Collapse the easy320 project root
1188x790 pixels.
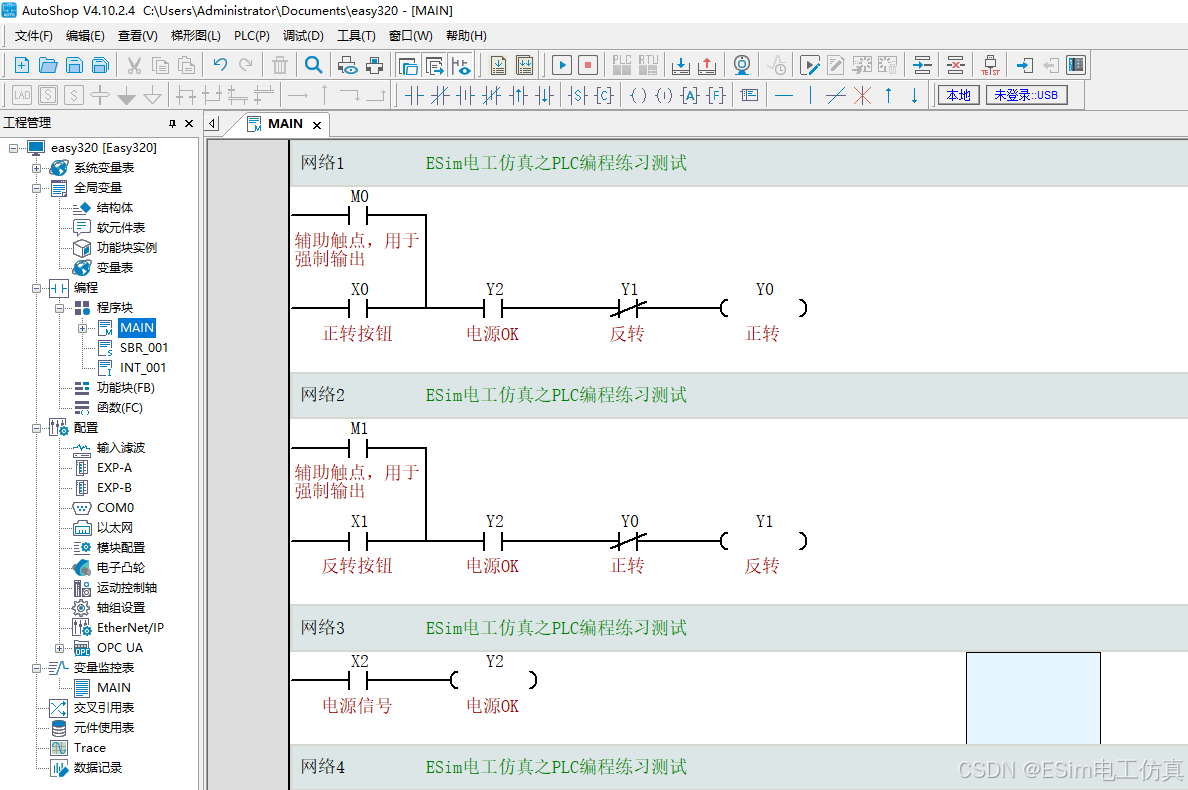[x=14, y=148]
